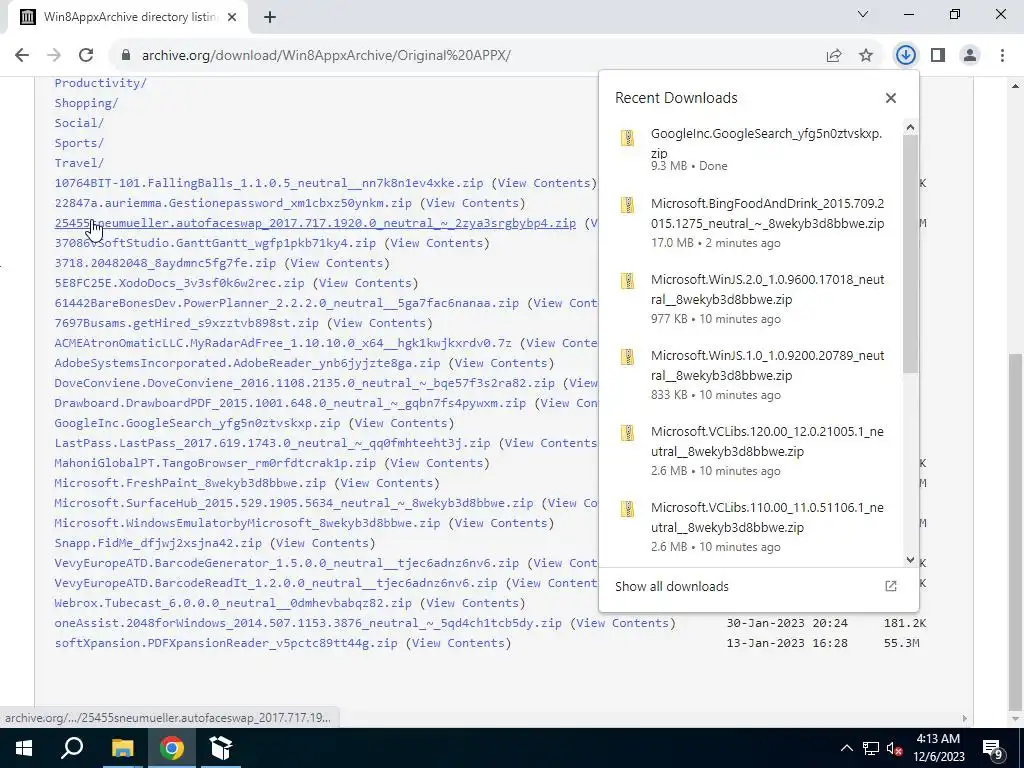Go back using the browser back arrow
Image resolution: width=1024 pixels, height=768 pixels.
click(22, 56)
